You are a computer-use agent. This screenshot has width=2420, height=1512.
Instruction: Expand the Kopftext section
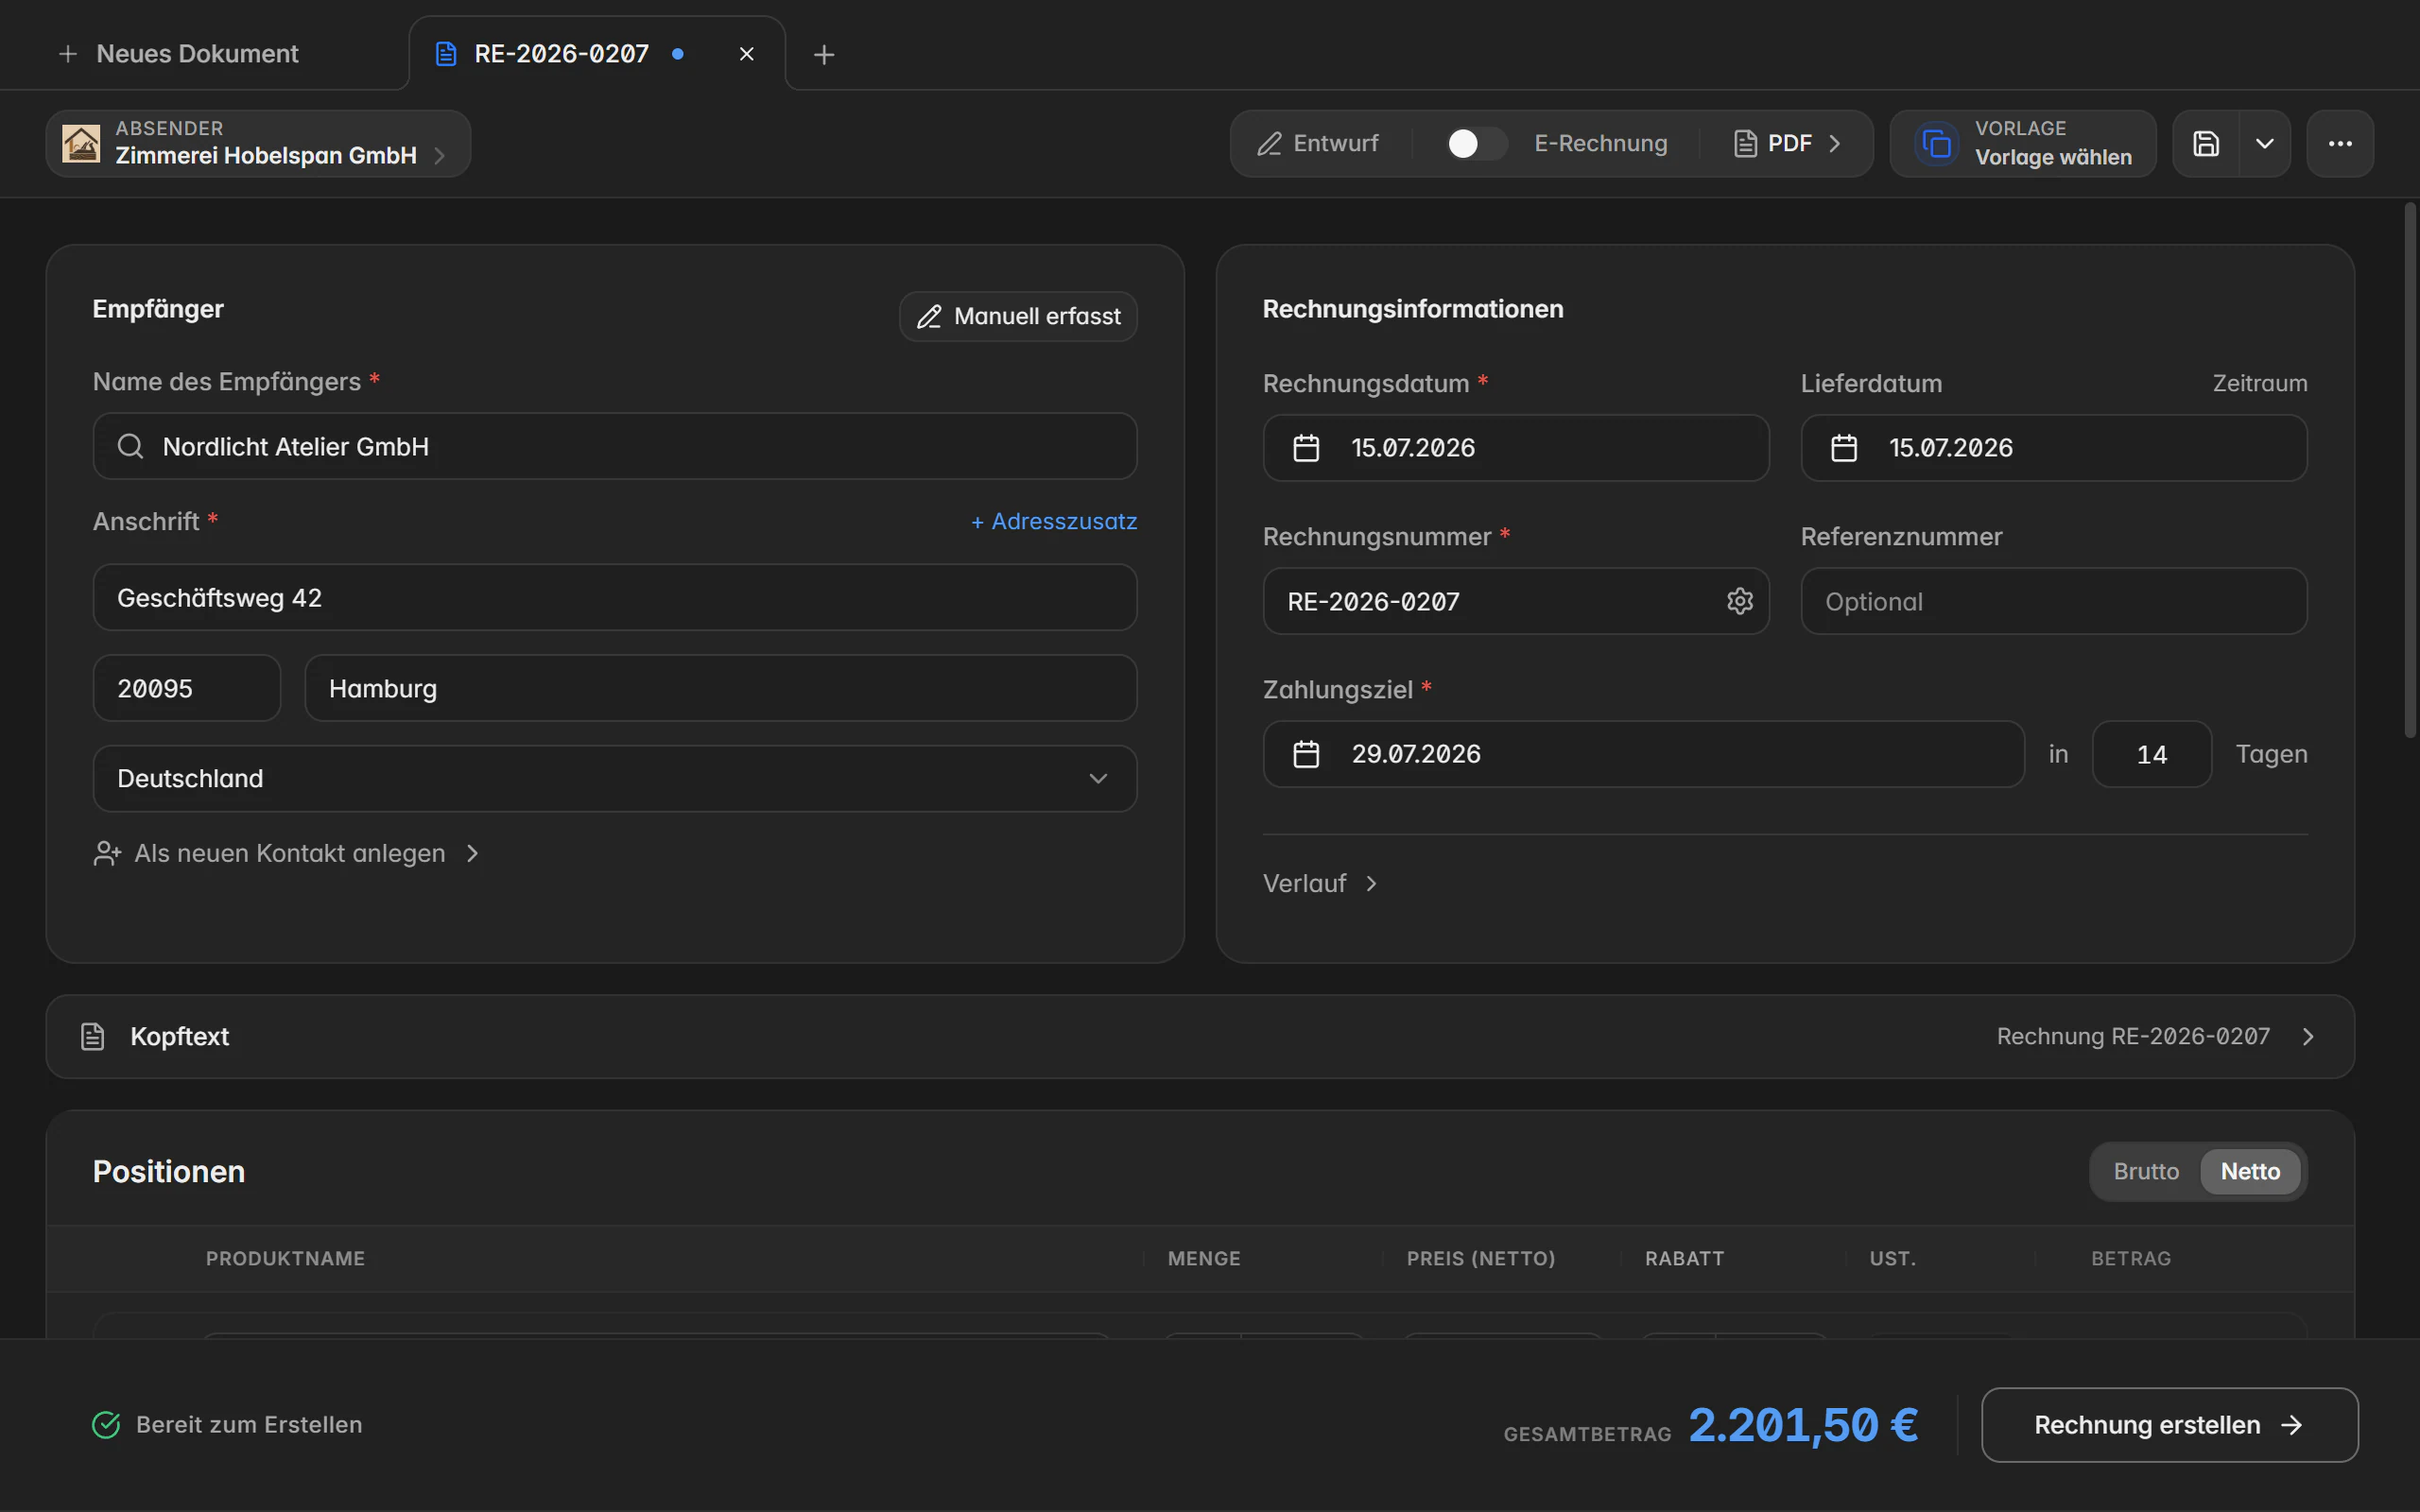coord(1200,1036)
